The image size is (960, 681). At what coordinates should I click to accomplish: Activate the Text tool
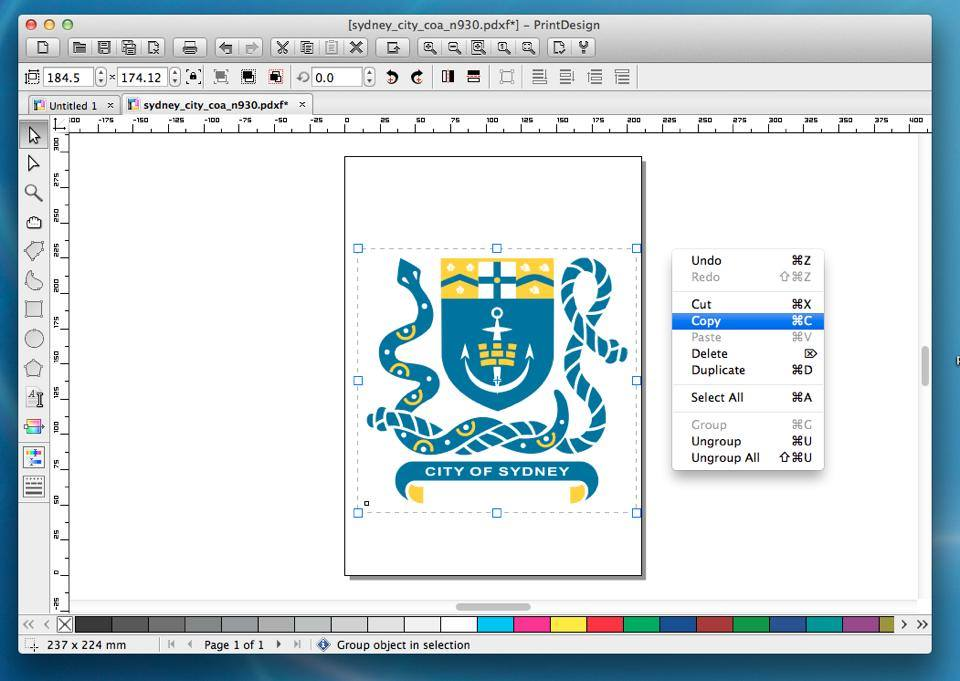tap(34, 397)
